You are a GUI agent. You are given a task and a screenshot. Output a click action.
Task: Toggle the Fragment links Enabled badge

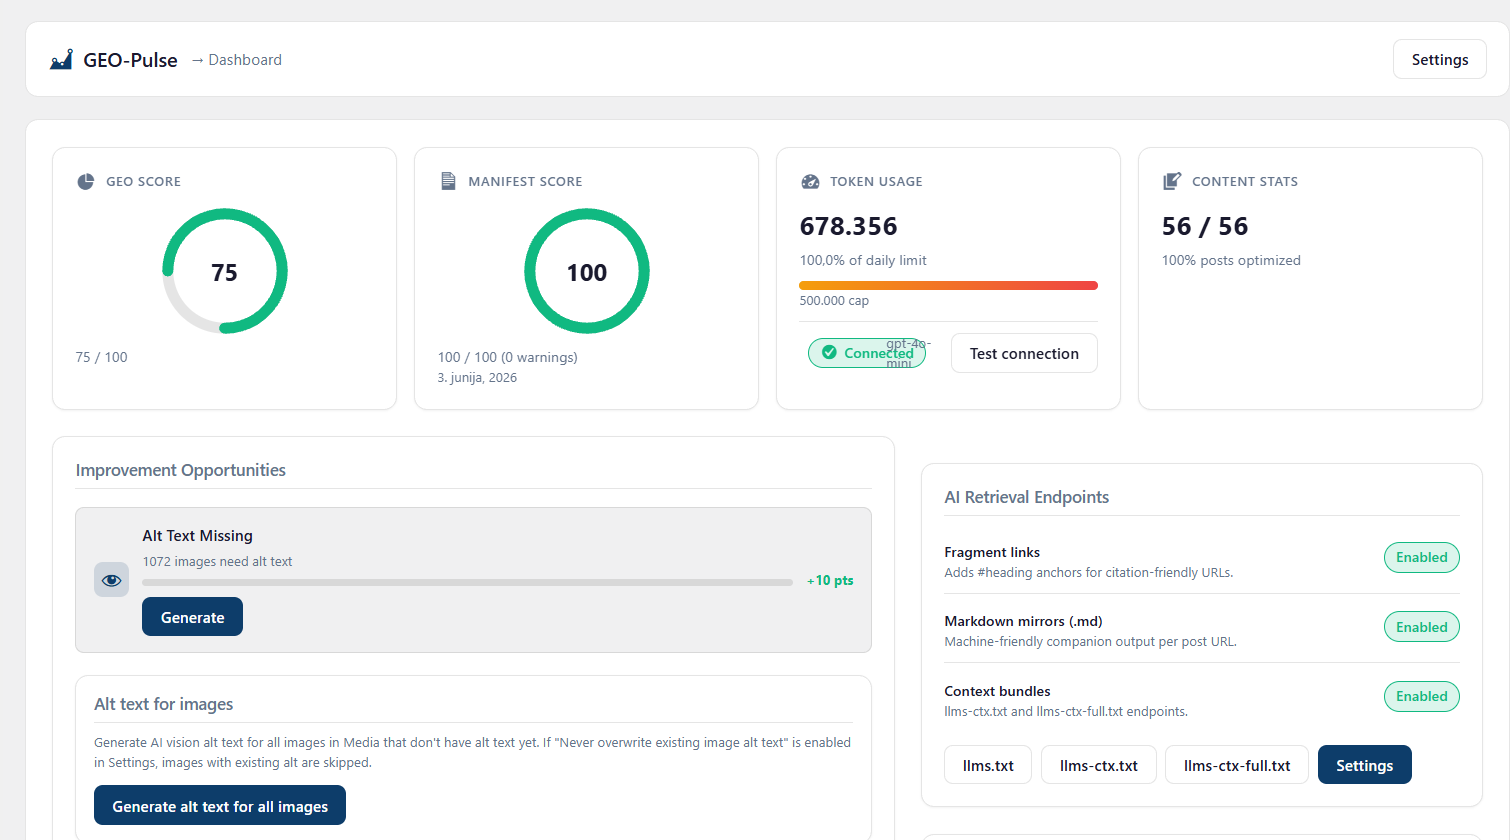pos(1421,557)
